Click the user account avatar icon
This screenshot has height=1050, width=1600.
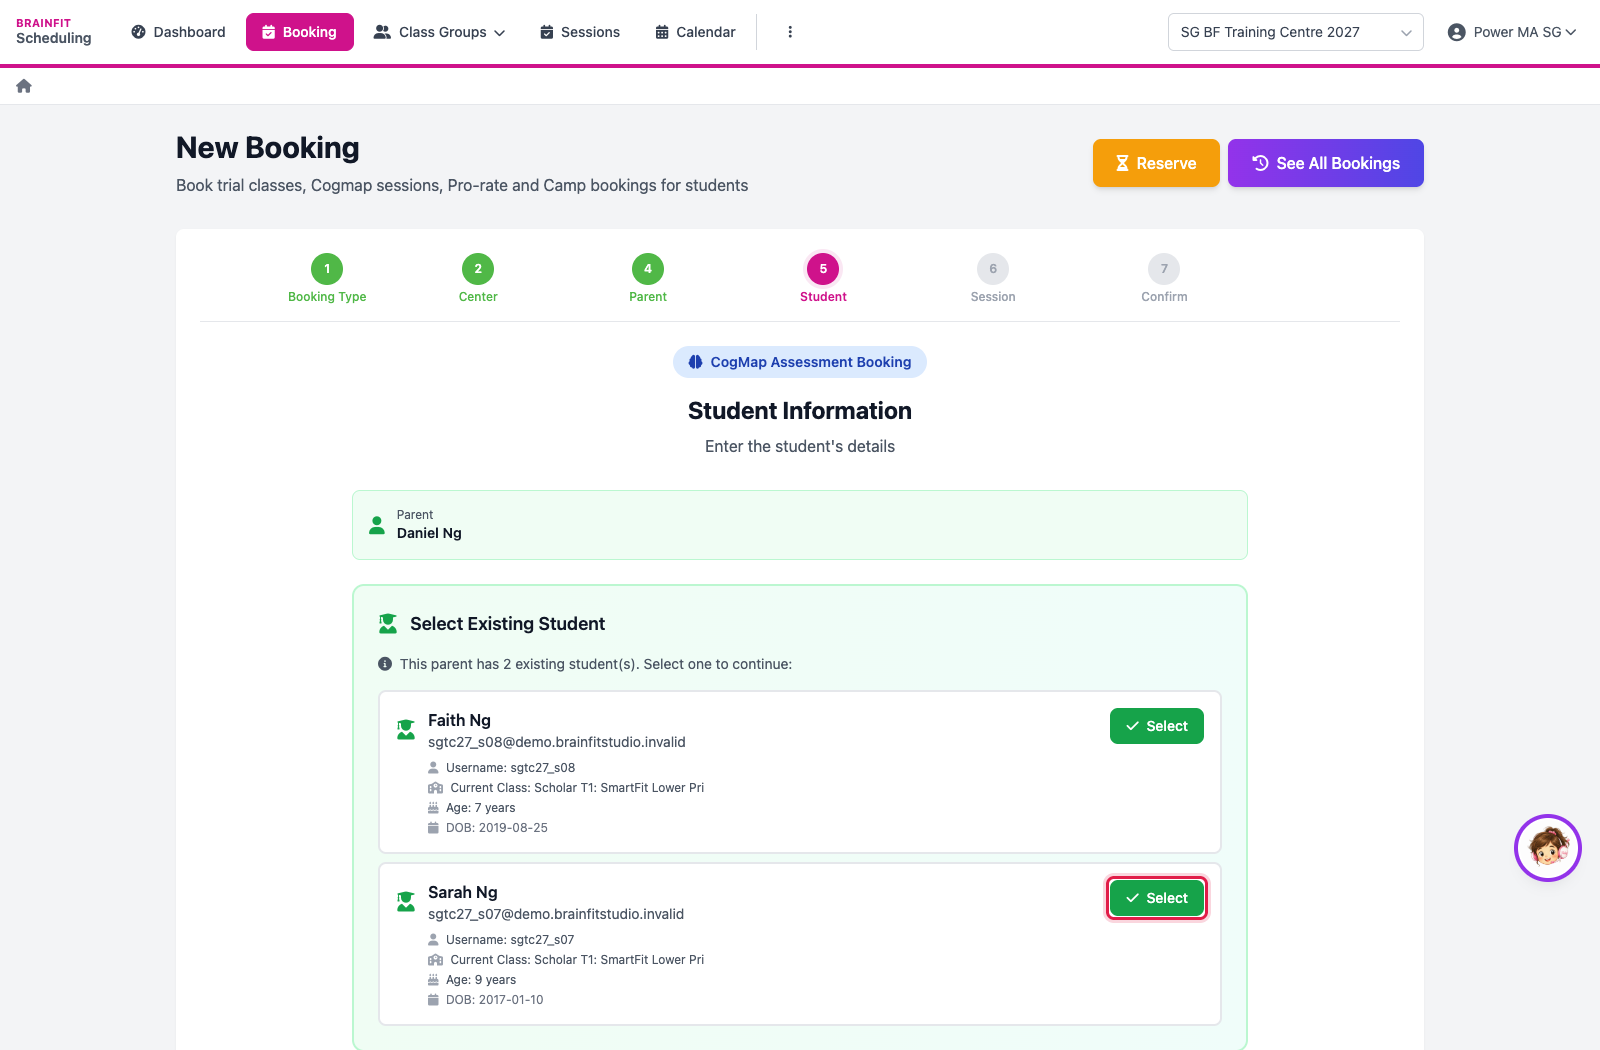[1456, 32]
